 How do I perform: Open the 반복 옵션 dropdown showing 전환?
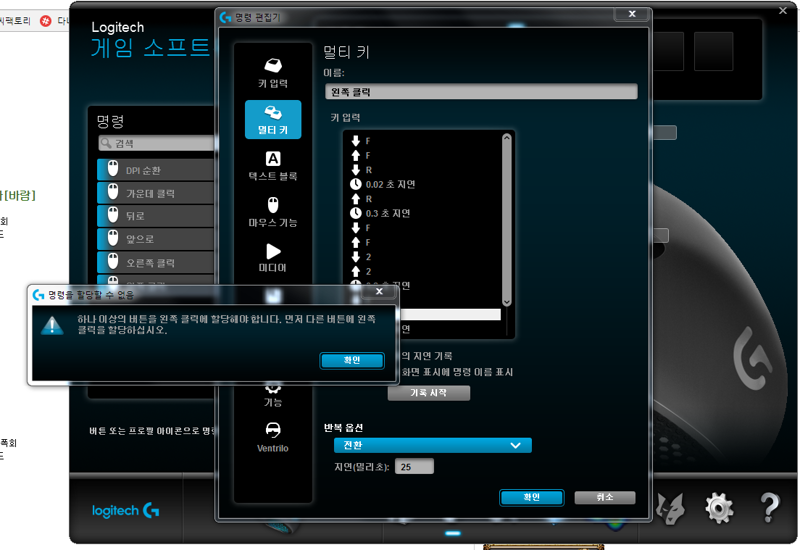pyautogui.click(x=433, y=445)
